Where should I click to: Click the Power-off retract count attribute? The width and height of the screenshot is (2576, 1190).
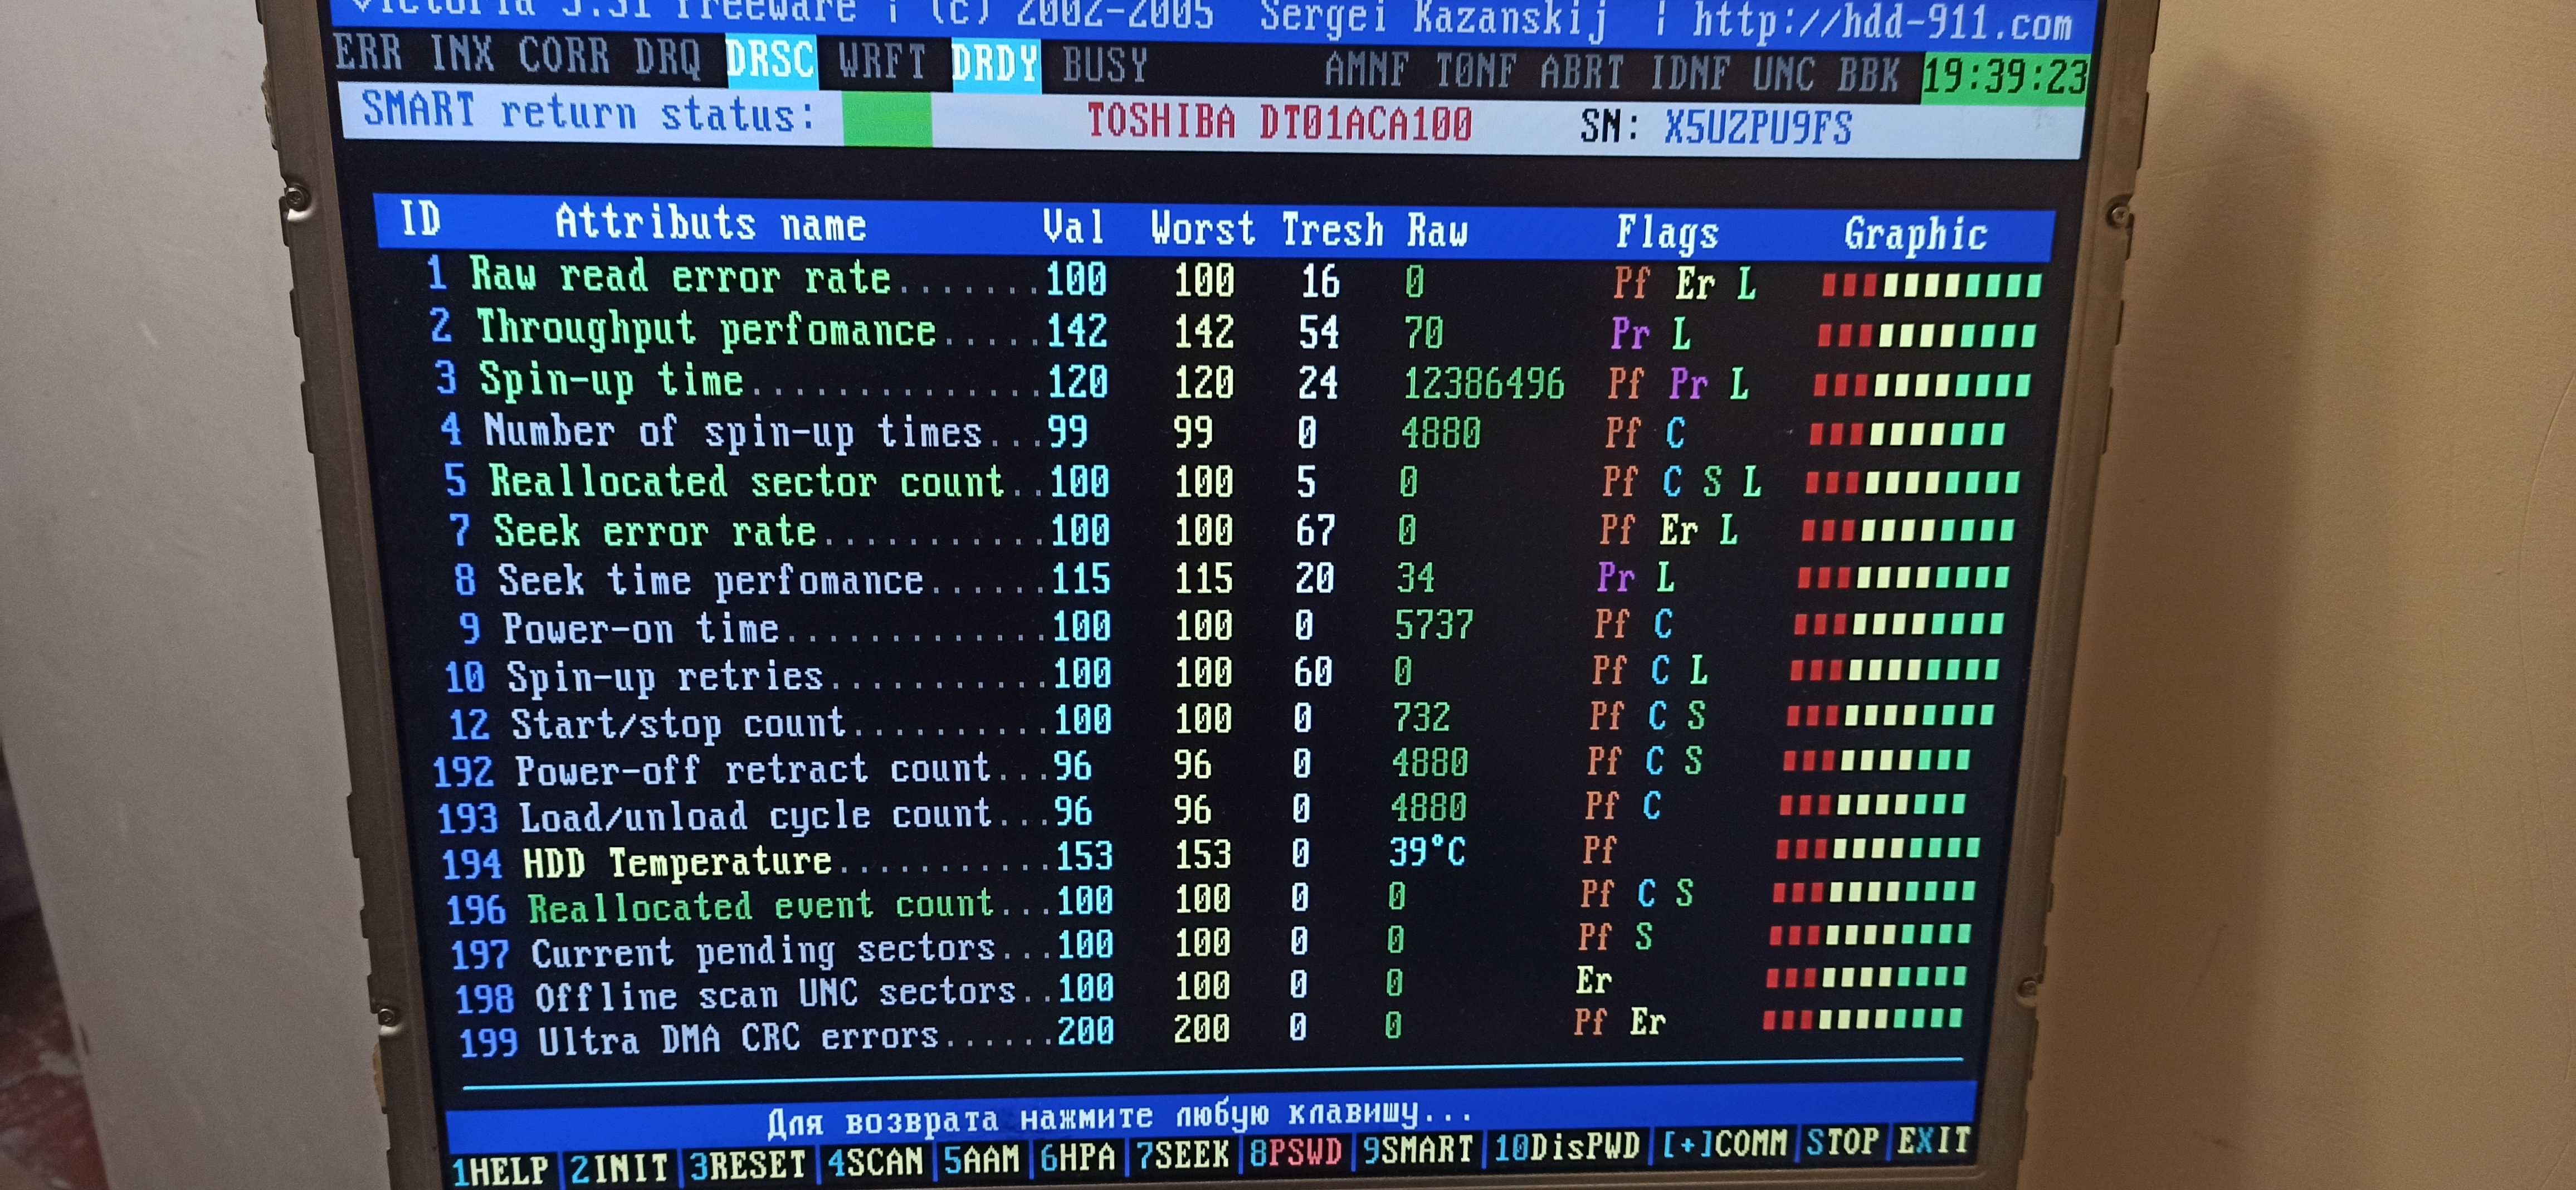(x=753, y=769)
